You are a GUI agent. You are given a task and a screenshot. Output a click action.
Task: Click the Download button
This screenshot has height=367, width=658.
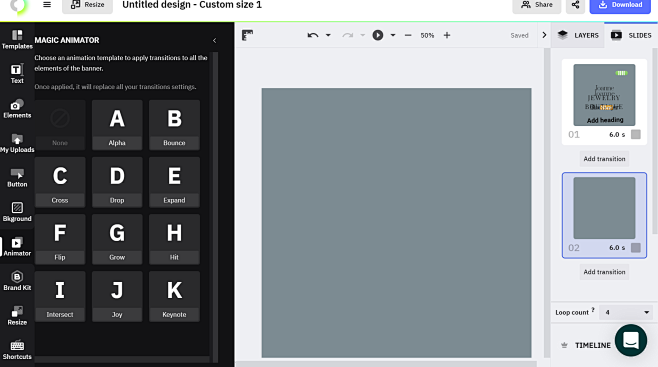click(620, 5)
